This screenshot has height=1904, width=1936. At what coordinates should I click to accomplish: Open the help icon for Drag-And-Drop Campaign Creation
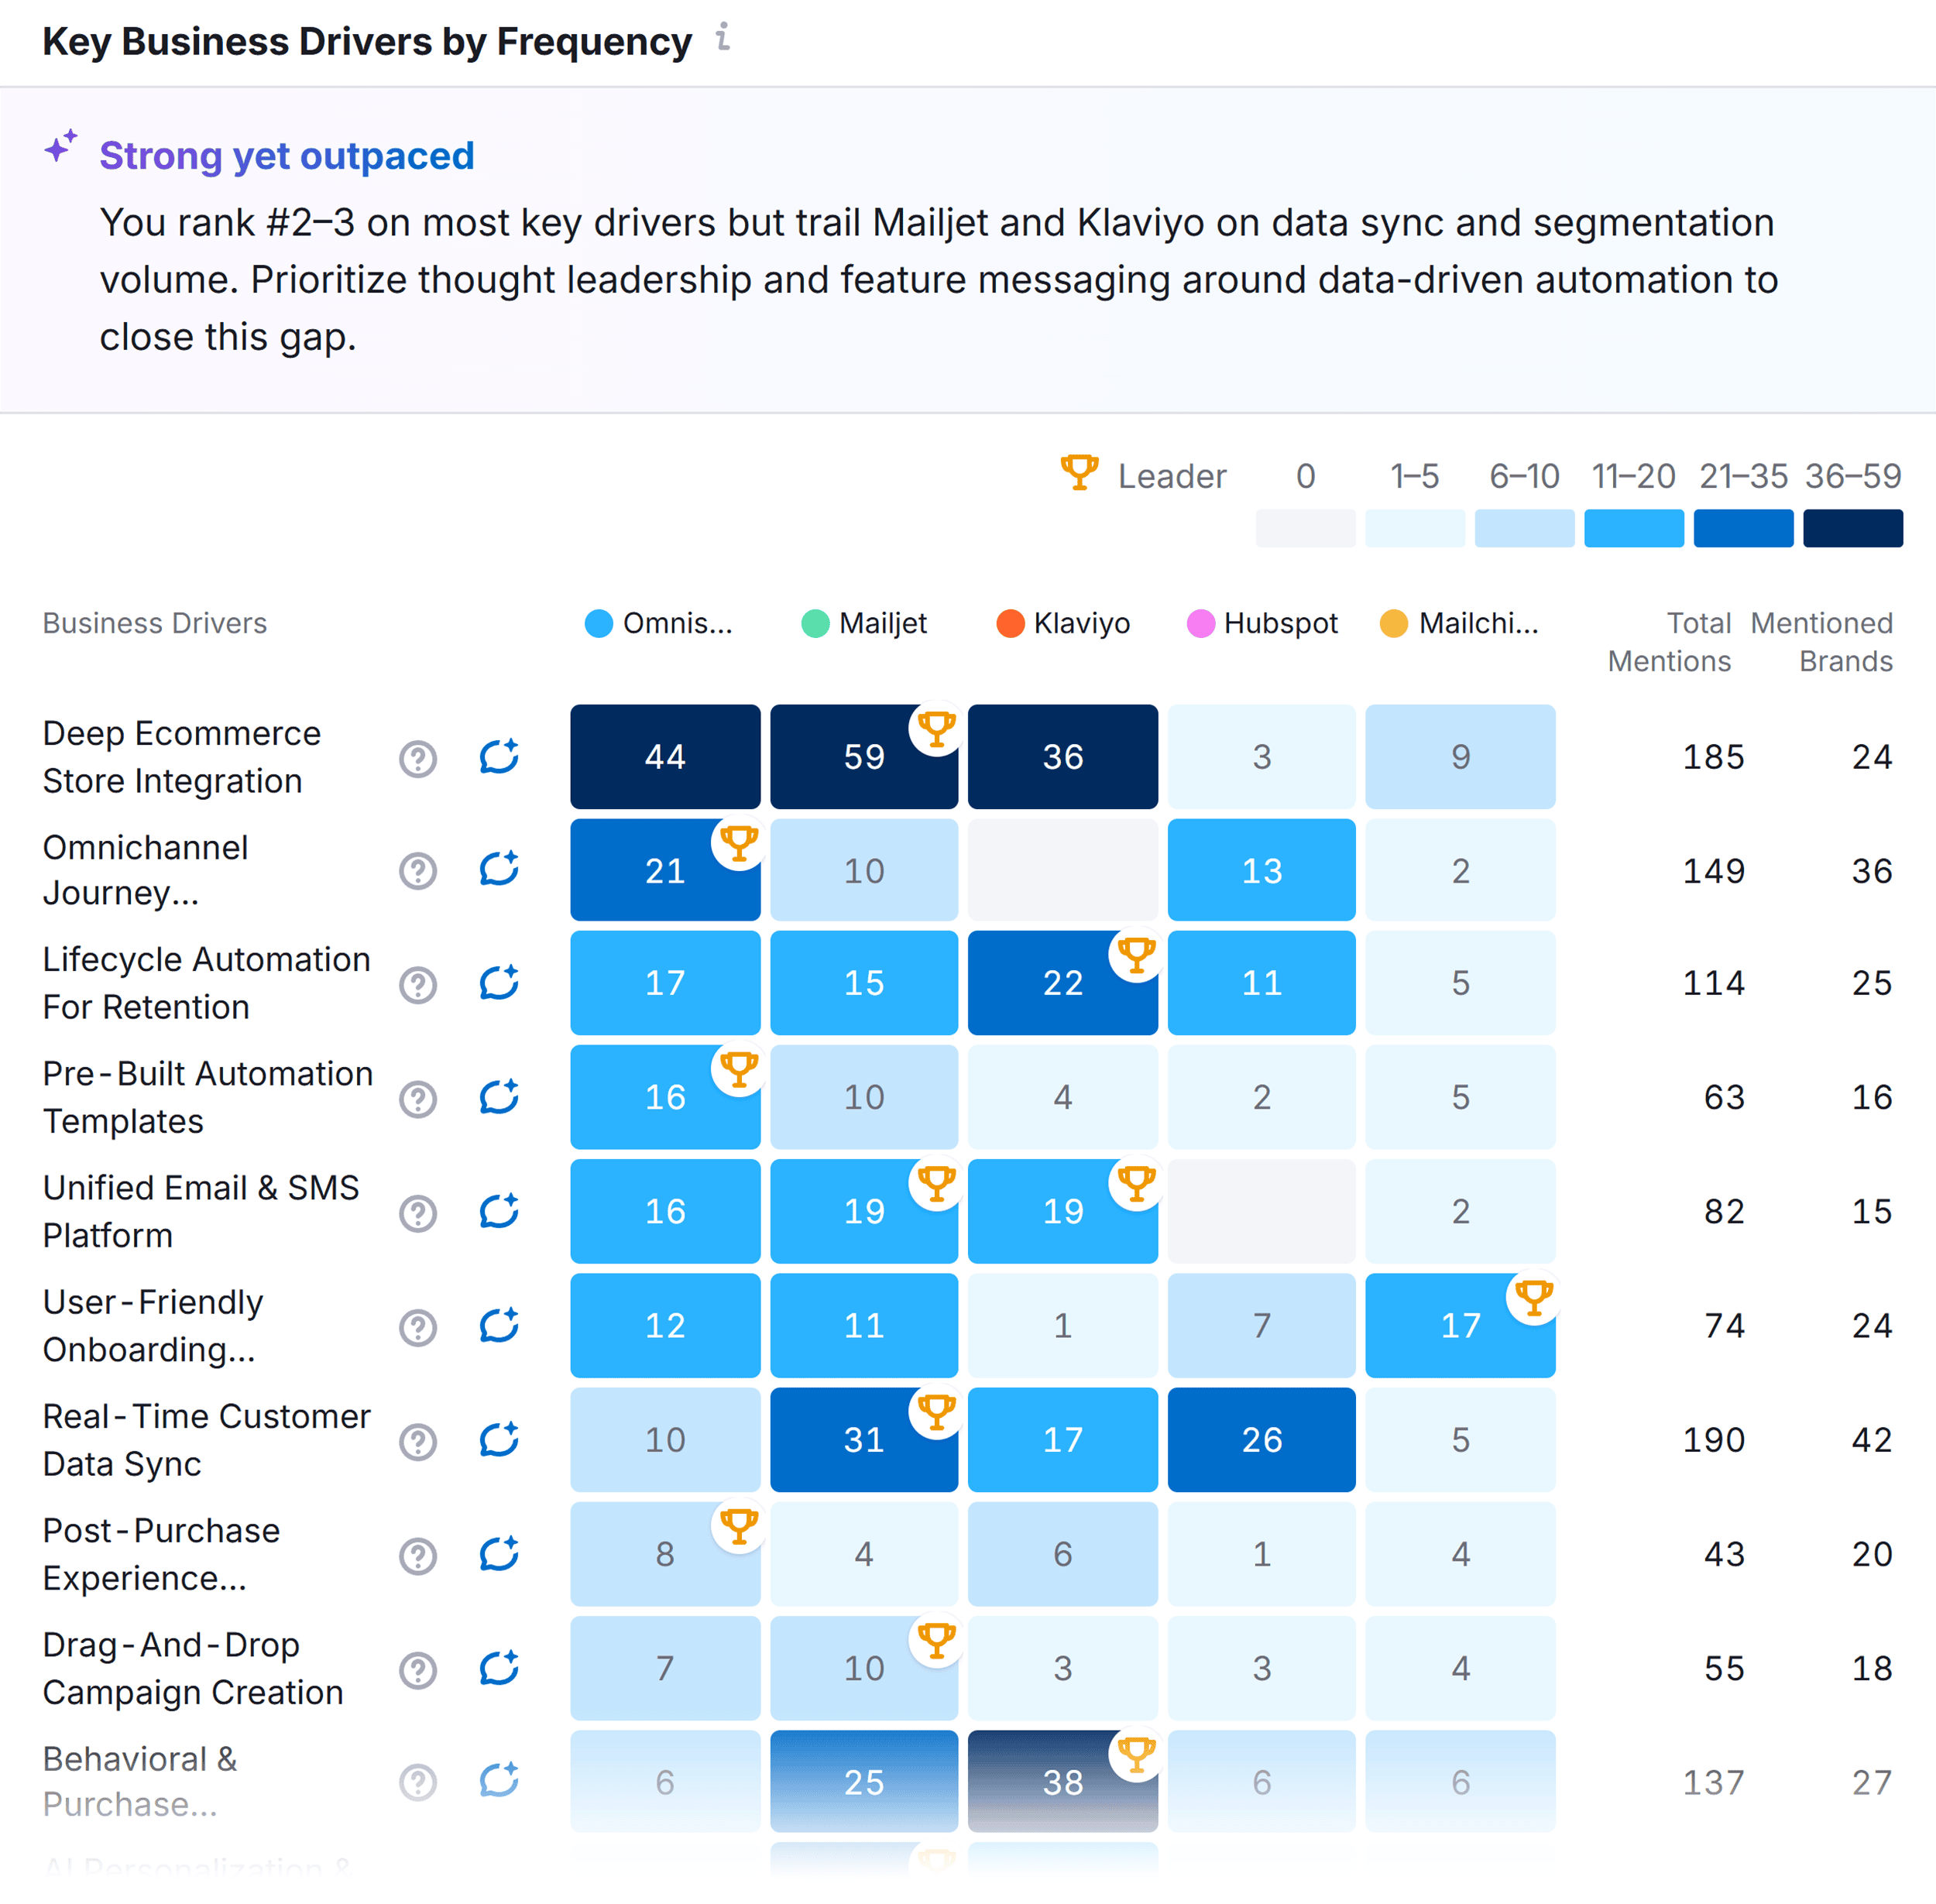[418, 1670]
